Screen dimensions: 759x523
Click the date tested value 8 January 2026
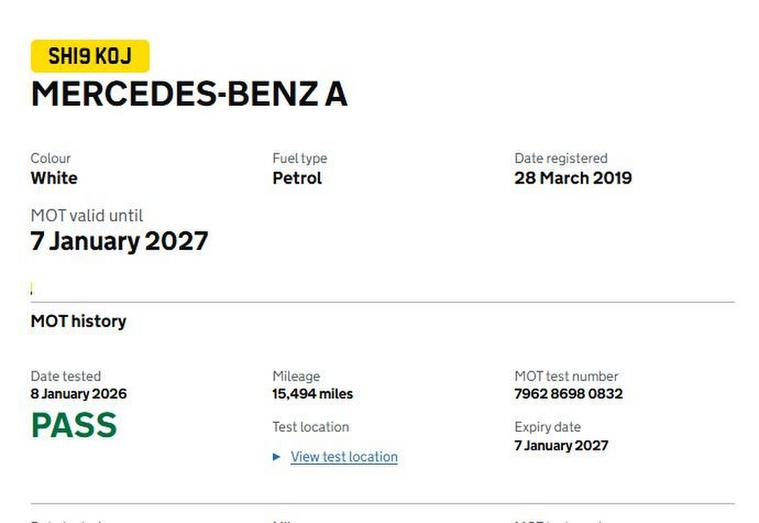coord(79,394)
